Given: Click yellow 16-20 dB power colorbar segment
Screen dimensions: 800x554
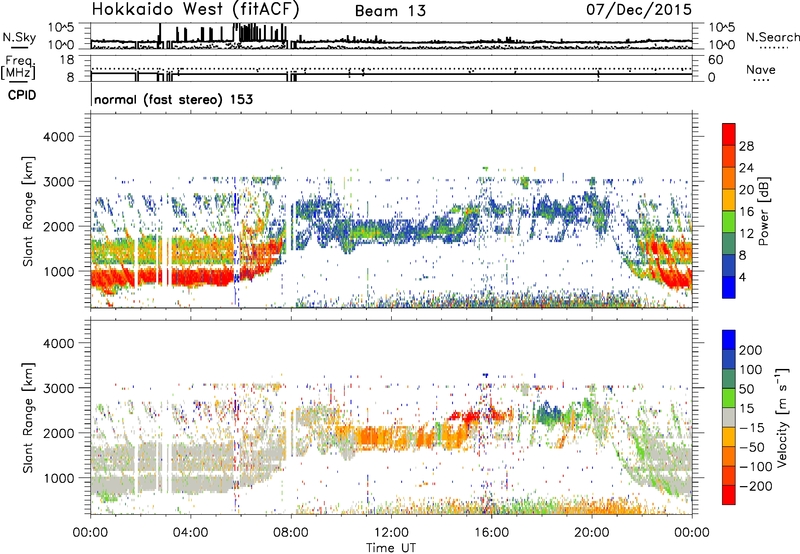Looking at the screenshot, I should [x=729, y=199].
